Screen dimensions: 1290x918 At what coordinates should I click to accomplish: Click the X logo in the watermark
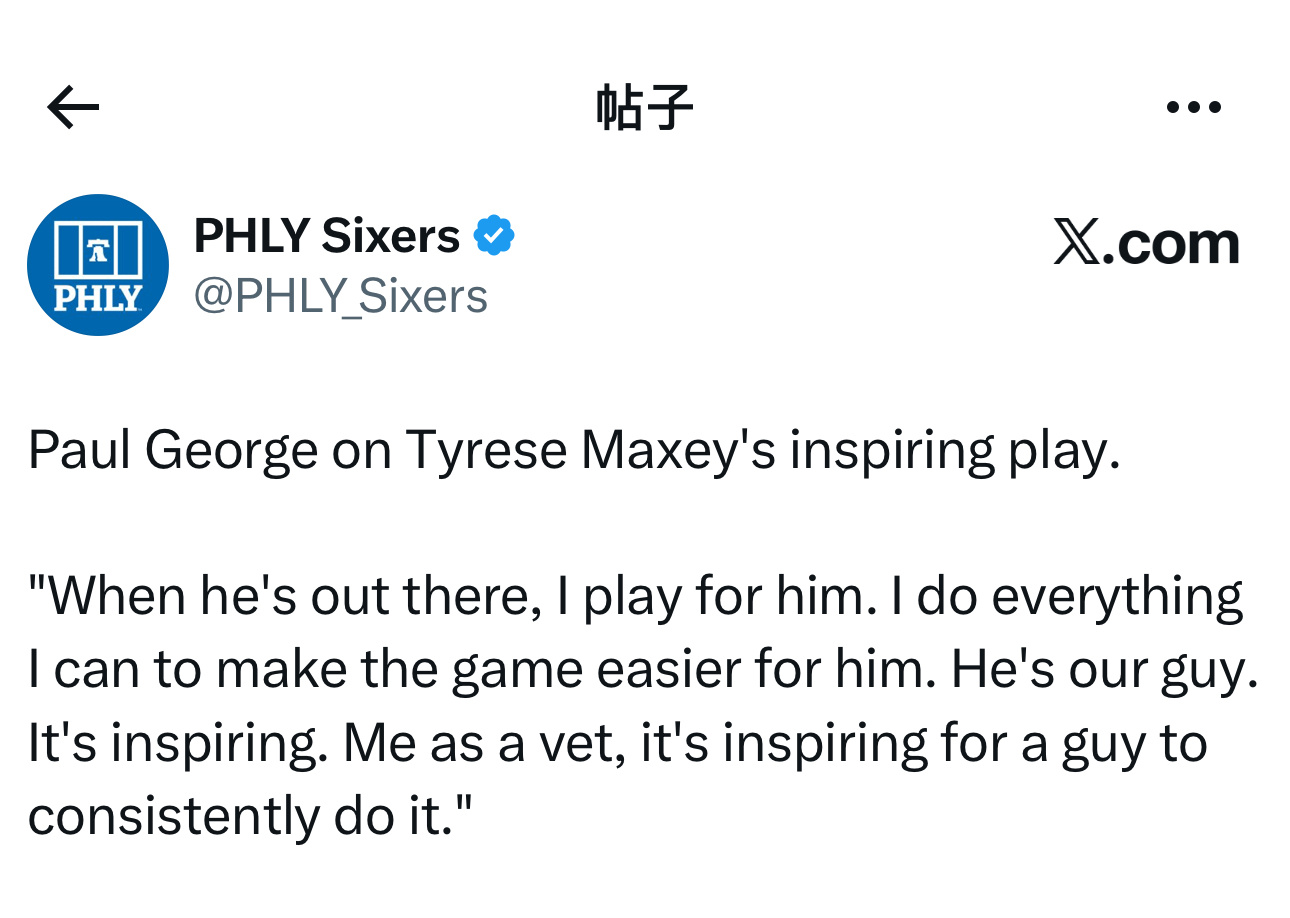click(1076, 243)
